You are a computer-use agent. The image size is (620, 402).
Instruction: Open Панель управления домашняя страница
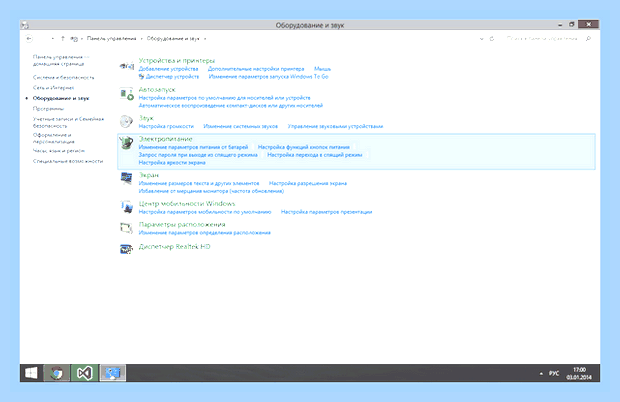(60, 60)
